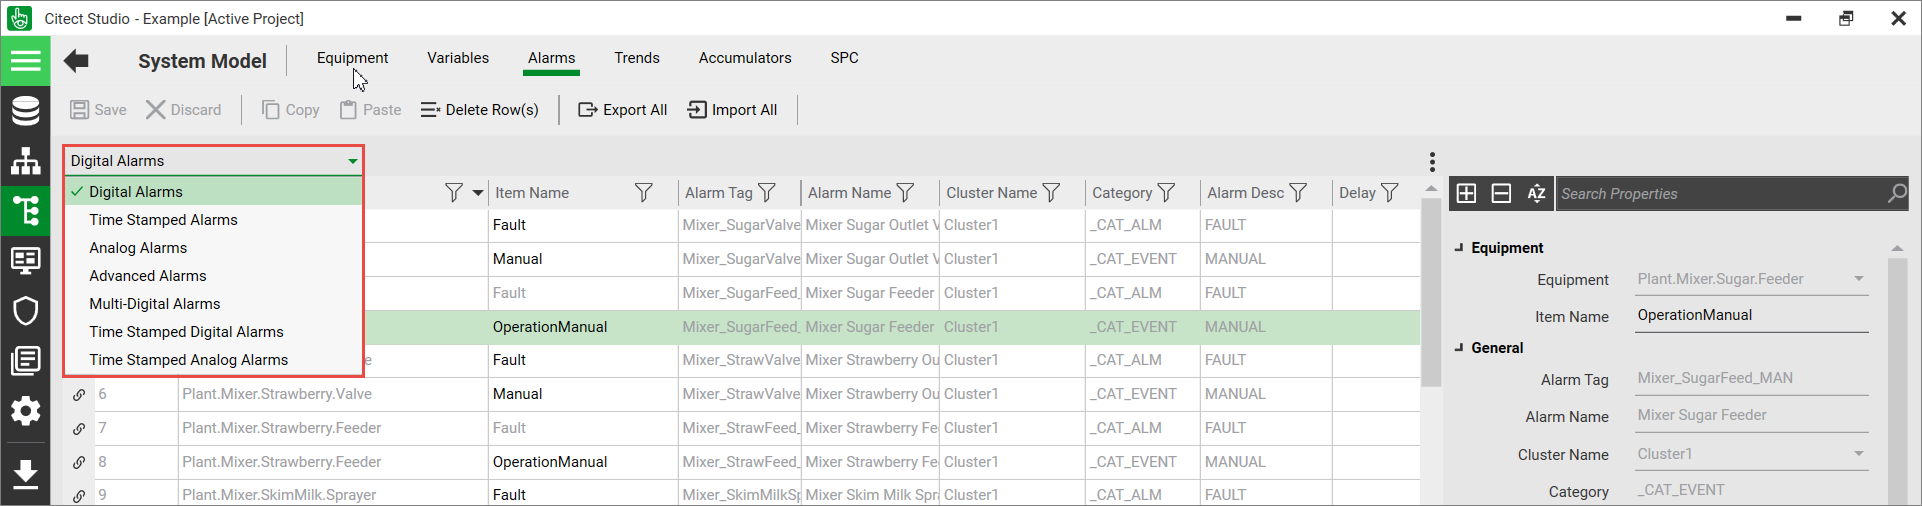Expand all property groups icon

[1466, 193]
